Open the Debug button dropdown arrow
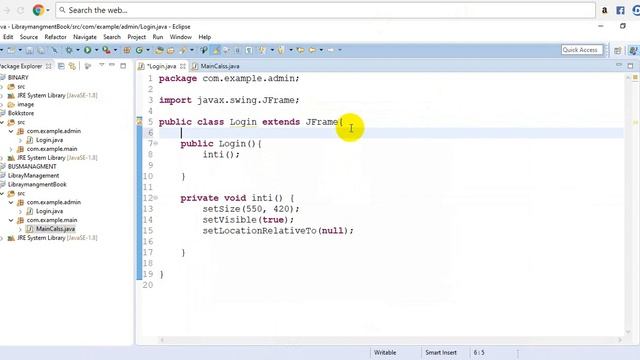640x360 pixels. point(78,50)
